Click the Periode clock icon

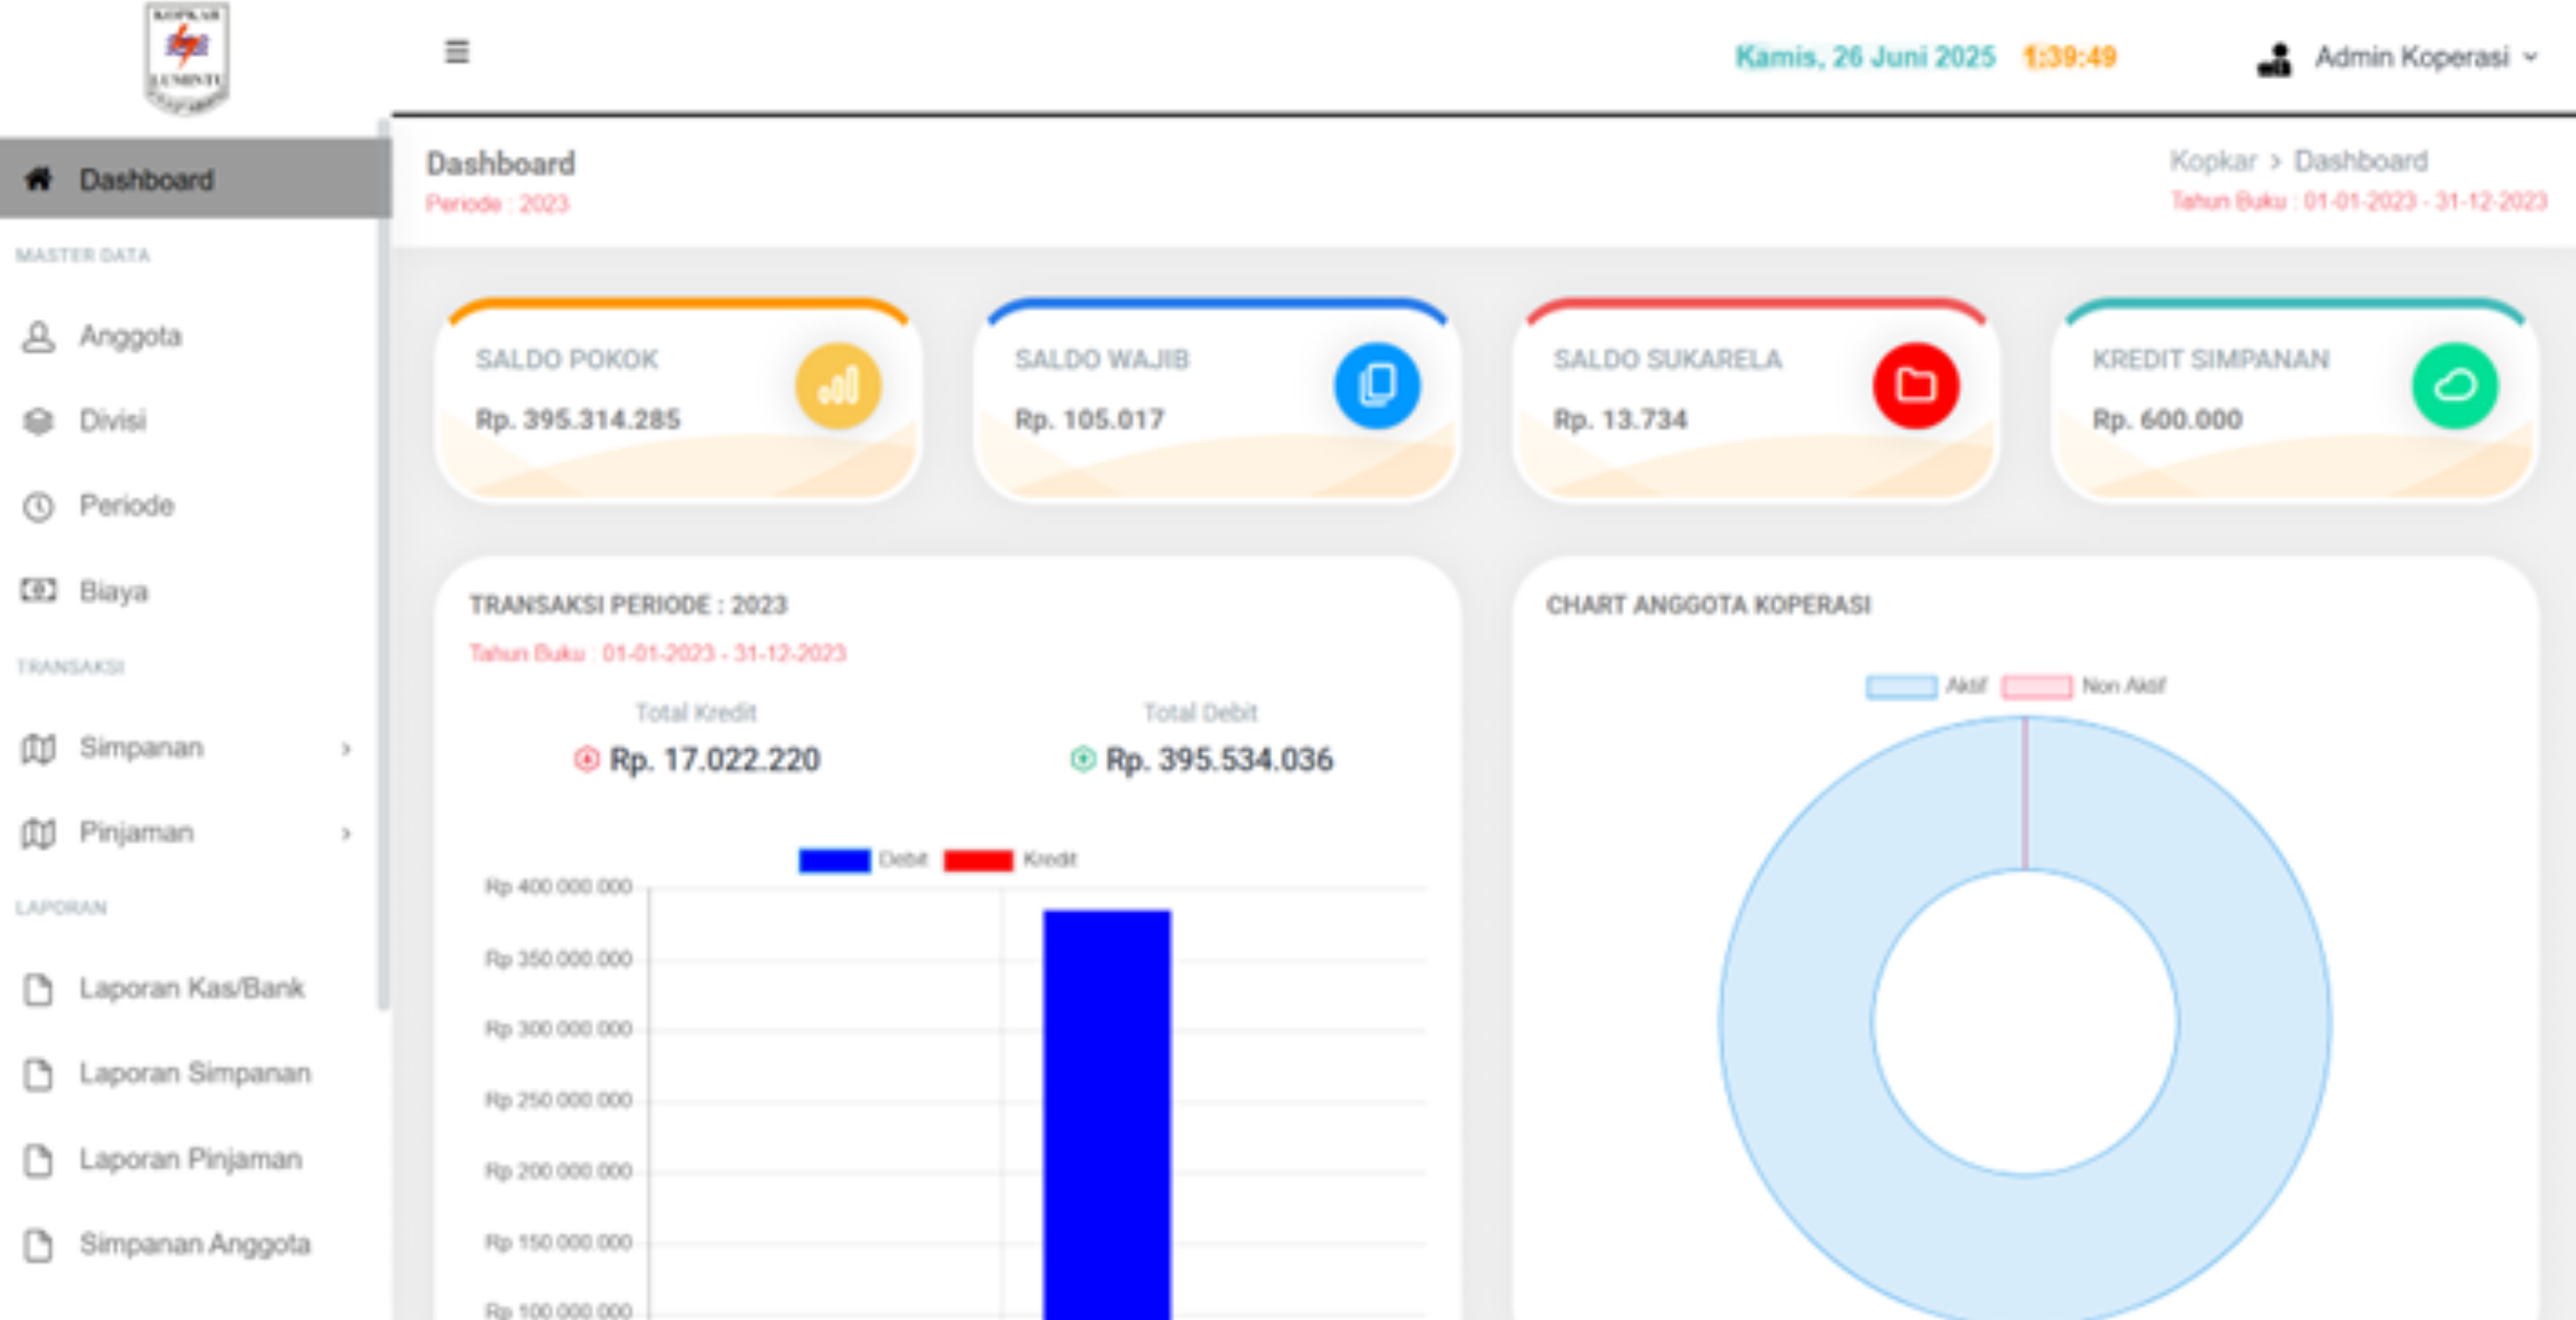pyautogui.click(x=38, y=507)
